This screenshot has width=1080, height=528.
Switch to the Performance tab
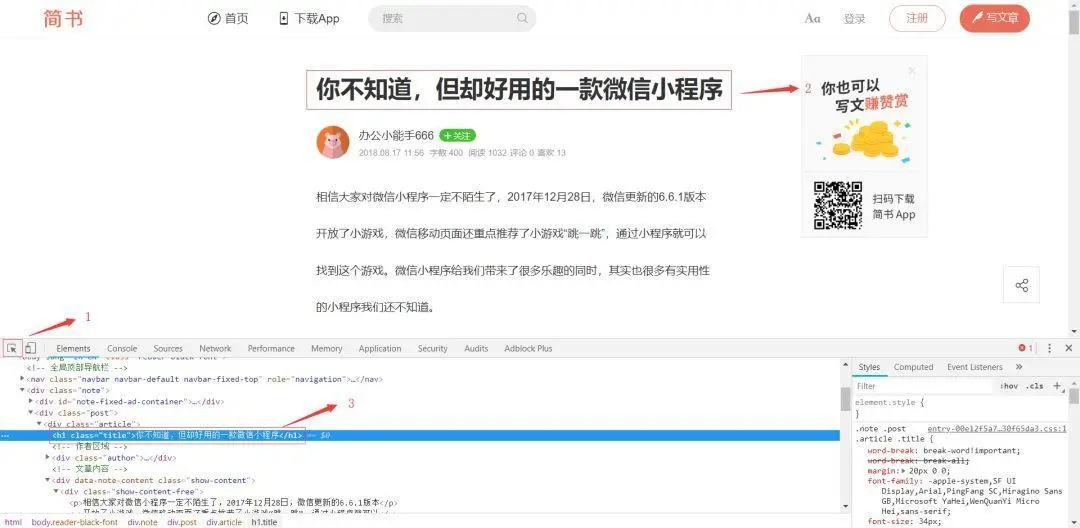tap(271, 348)
